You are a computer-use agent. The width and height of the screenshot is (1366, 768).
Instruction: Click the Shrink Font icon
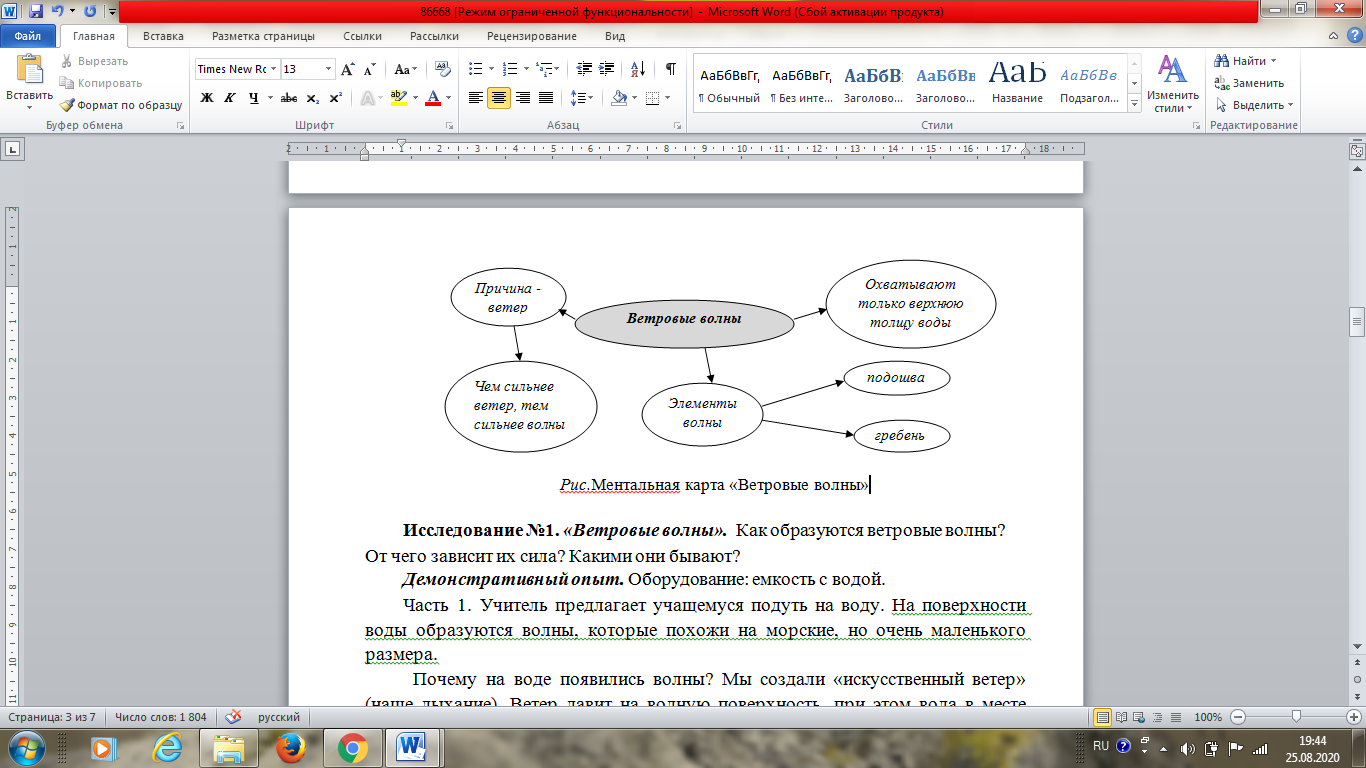369,70
